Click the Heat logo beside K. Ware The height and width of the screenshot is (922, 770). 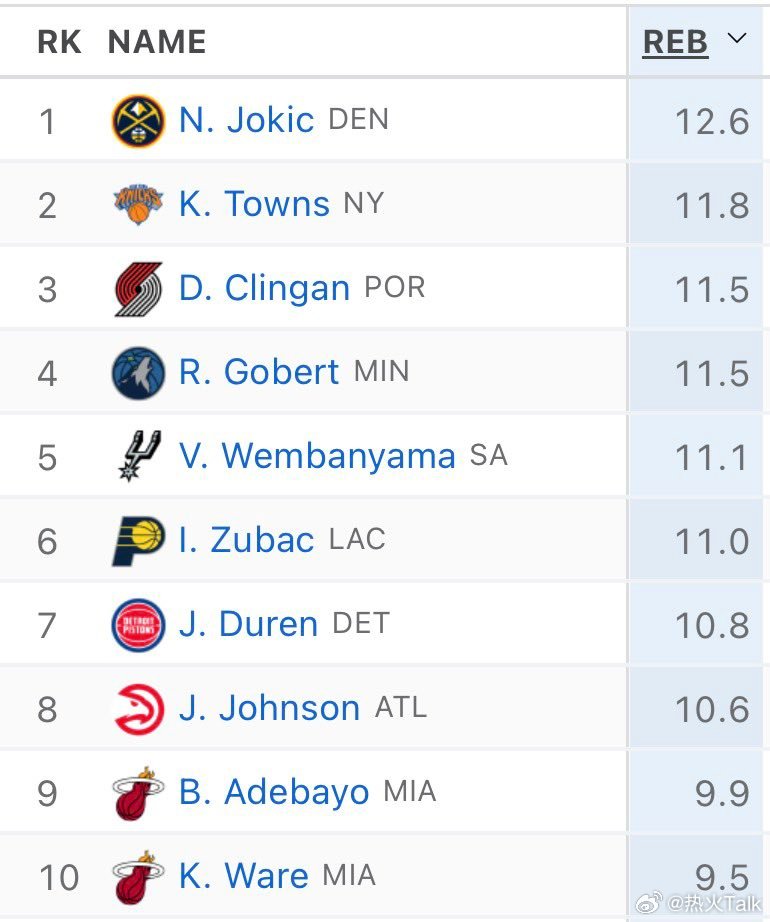137,875
